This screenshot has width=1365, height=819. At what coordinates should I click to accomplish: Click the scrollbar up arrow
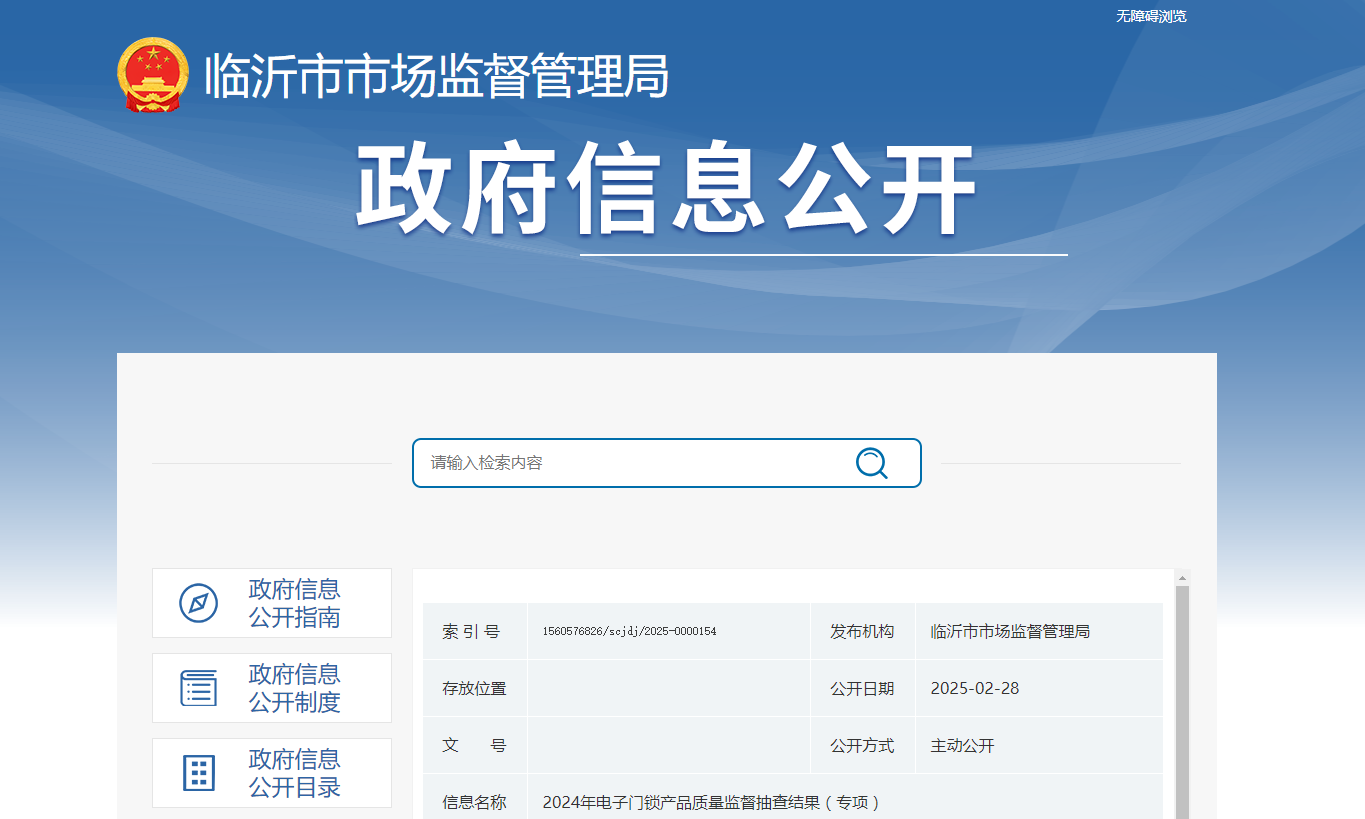click(x=1182, y=578)
